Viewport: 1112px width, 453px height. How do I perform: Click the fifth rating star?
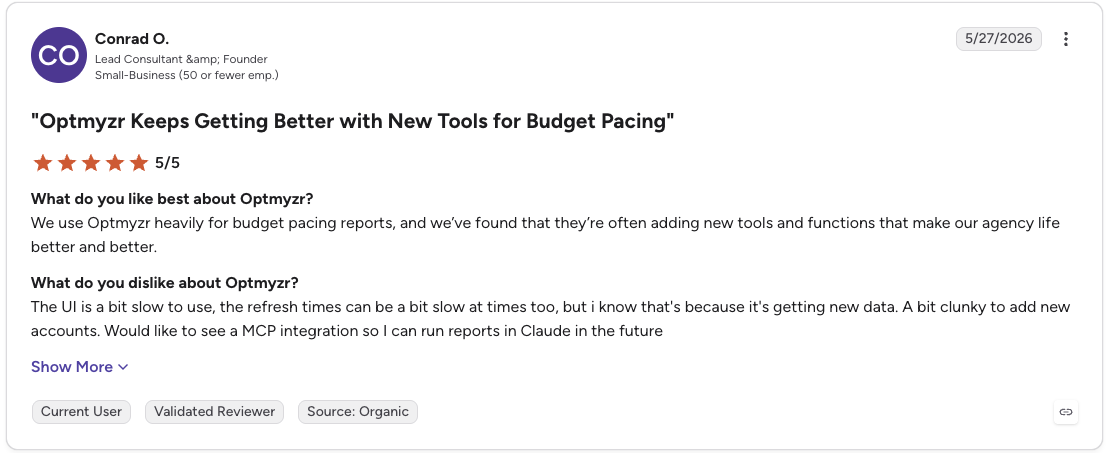(139, 163)
